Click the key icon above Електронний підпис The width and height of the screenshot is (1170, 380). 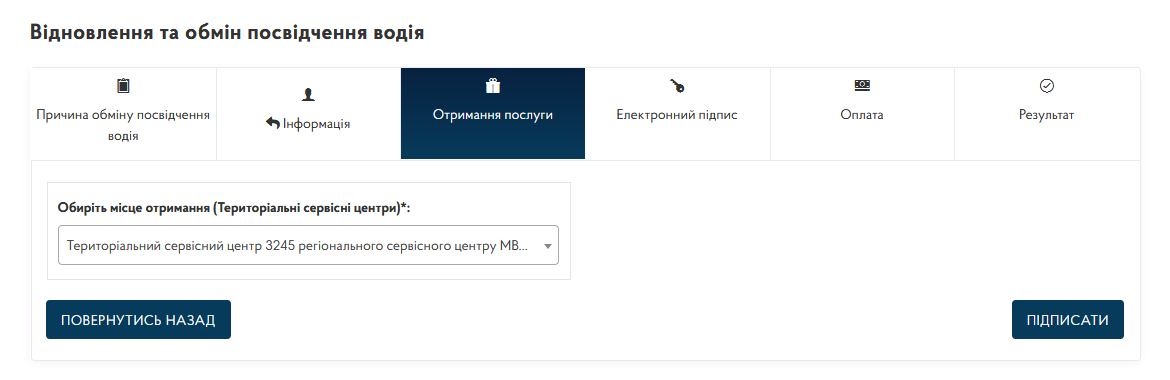[677, 86]
